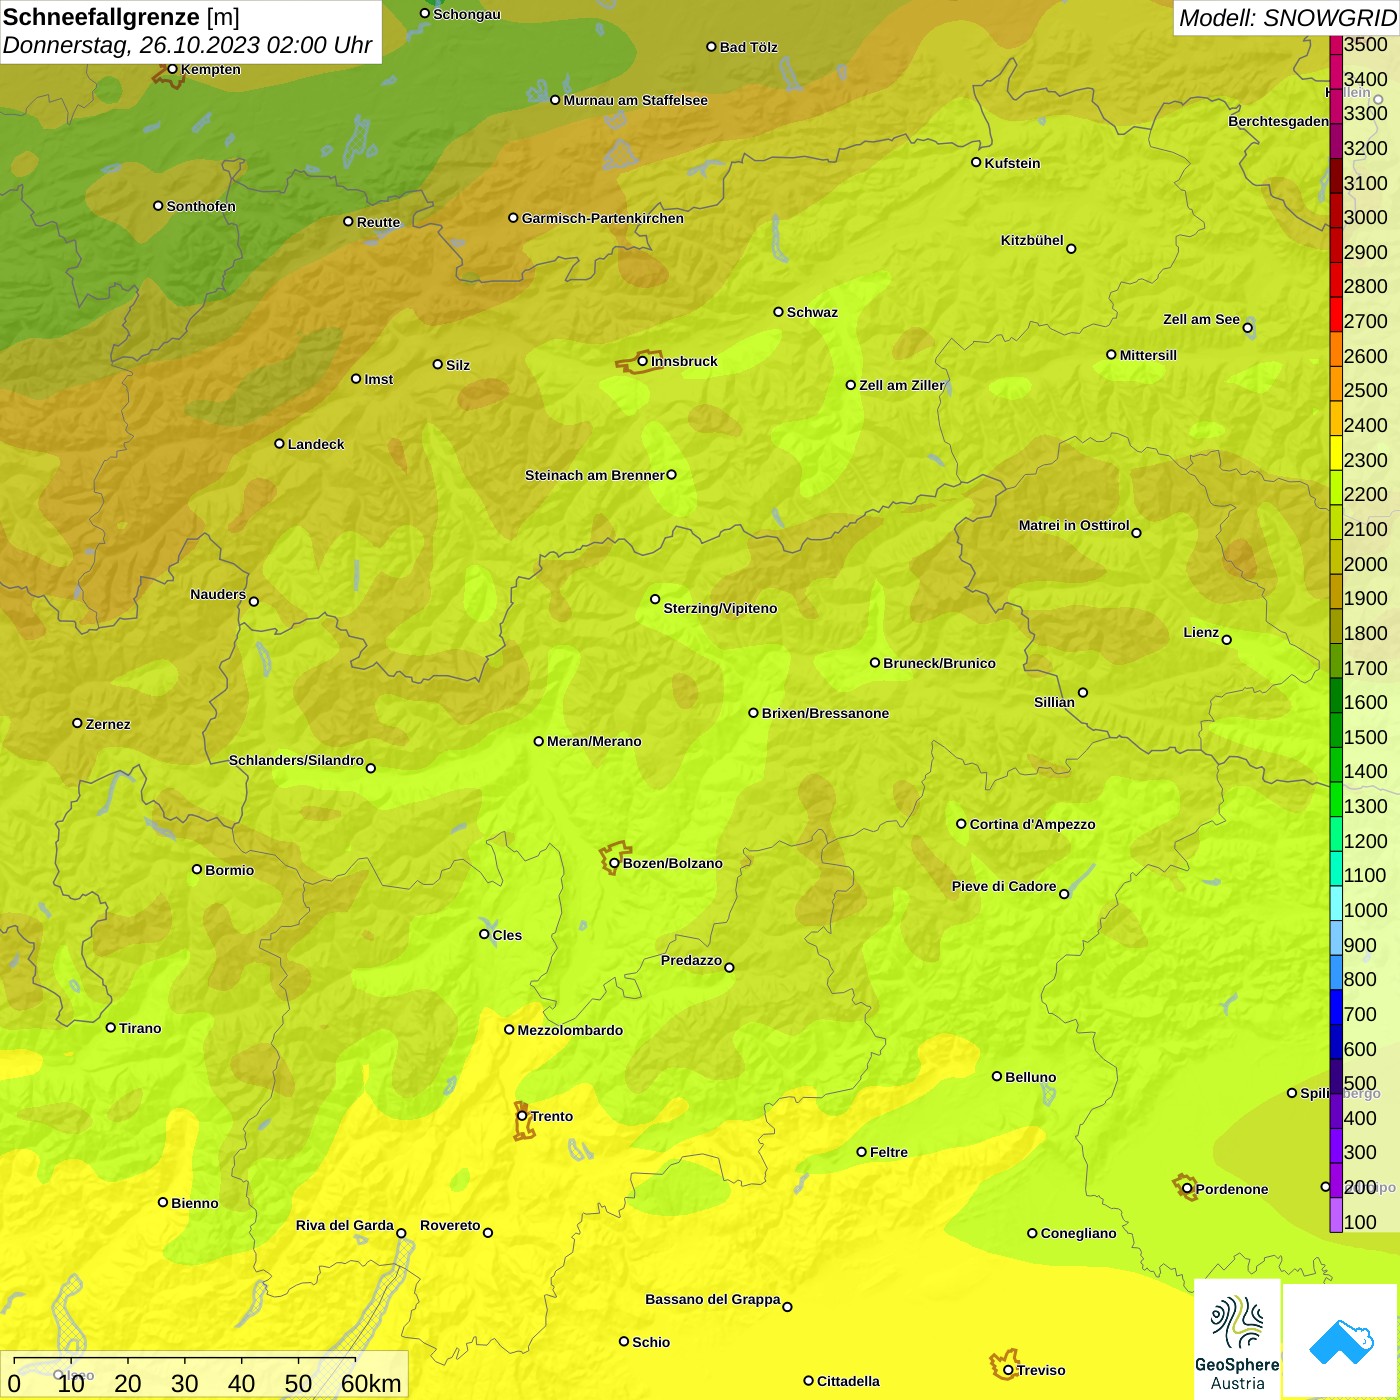Click the Kufstein location dot
1400x1400 pixels.
(976, 162)
